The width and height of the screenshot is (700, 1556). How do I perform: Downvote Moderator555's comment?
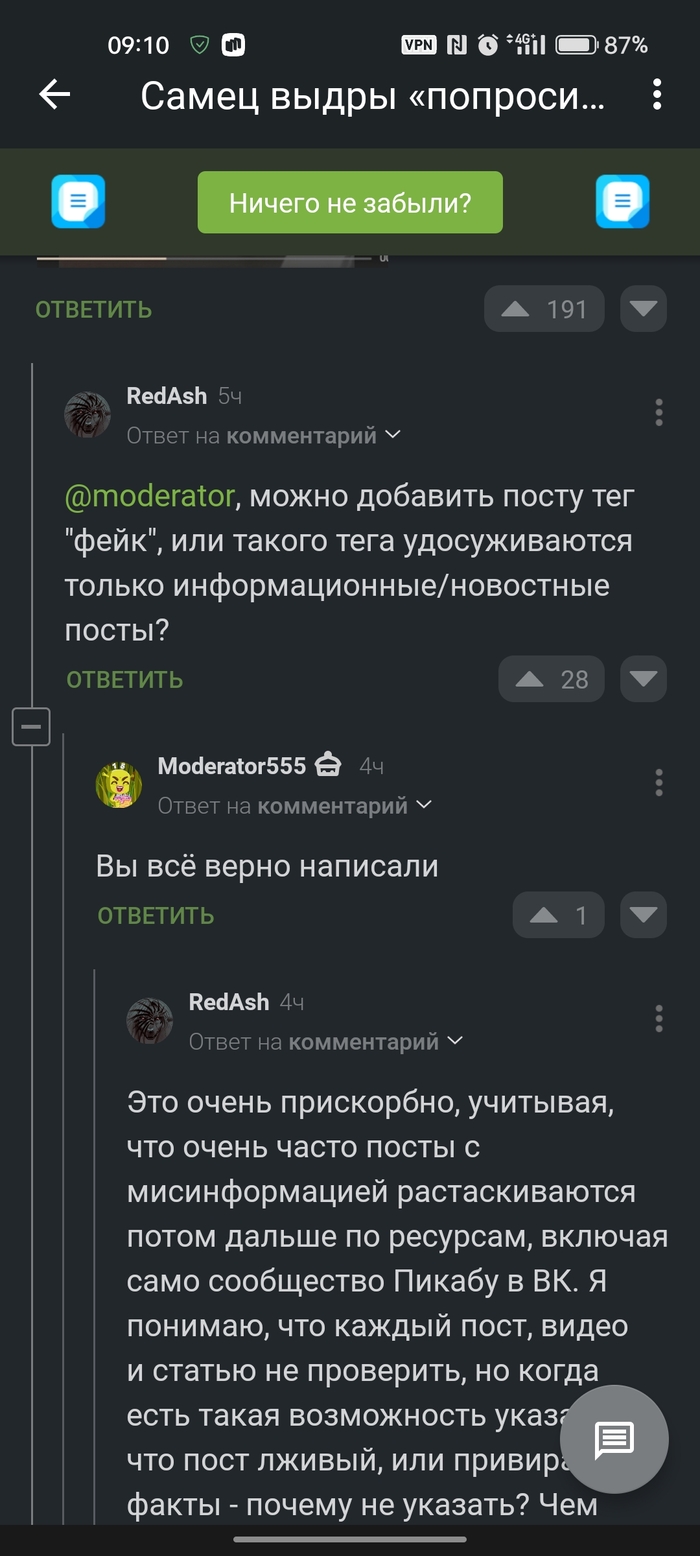pyautogui.click(x=643, y=915)
